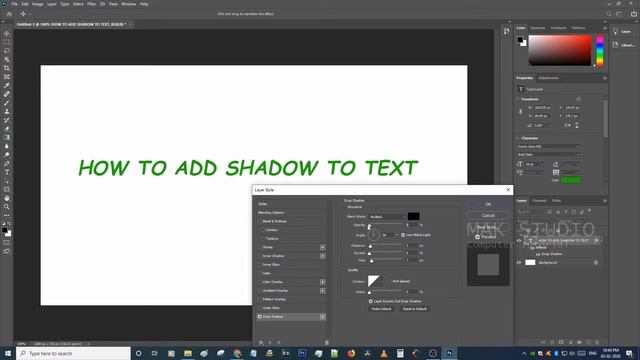This screenshot has height=360, width=640.
Task: Open the File menu
Action: click(14, 4)
